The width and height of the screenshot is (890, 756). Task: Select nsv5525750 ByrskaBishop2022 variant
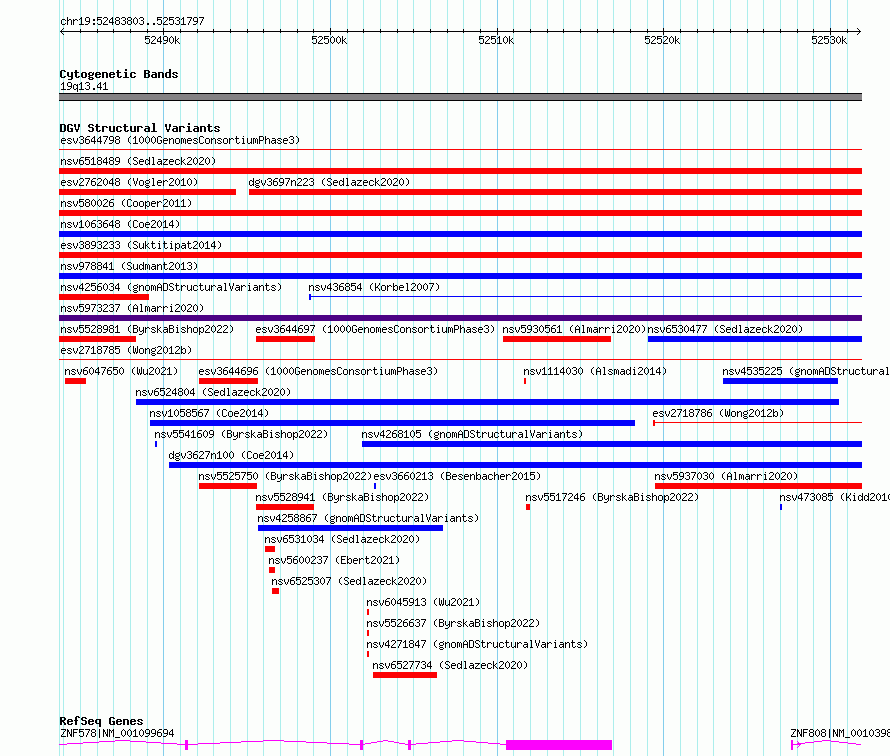click(228, 486)
